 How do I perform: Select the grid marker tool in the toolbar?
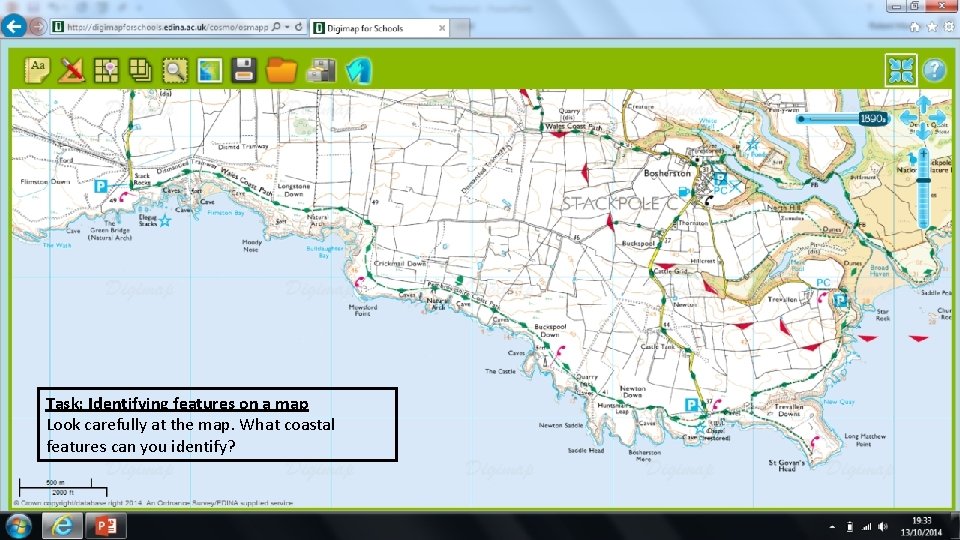coord(106,70)
